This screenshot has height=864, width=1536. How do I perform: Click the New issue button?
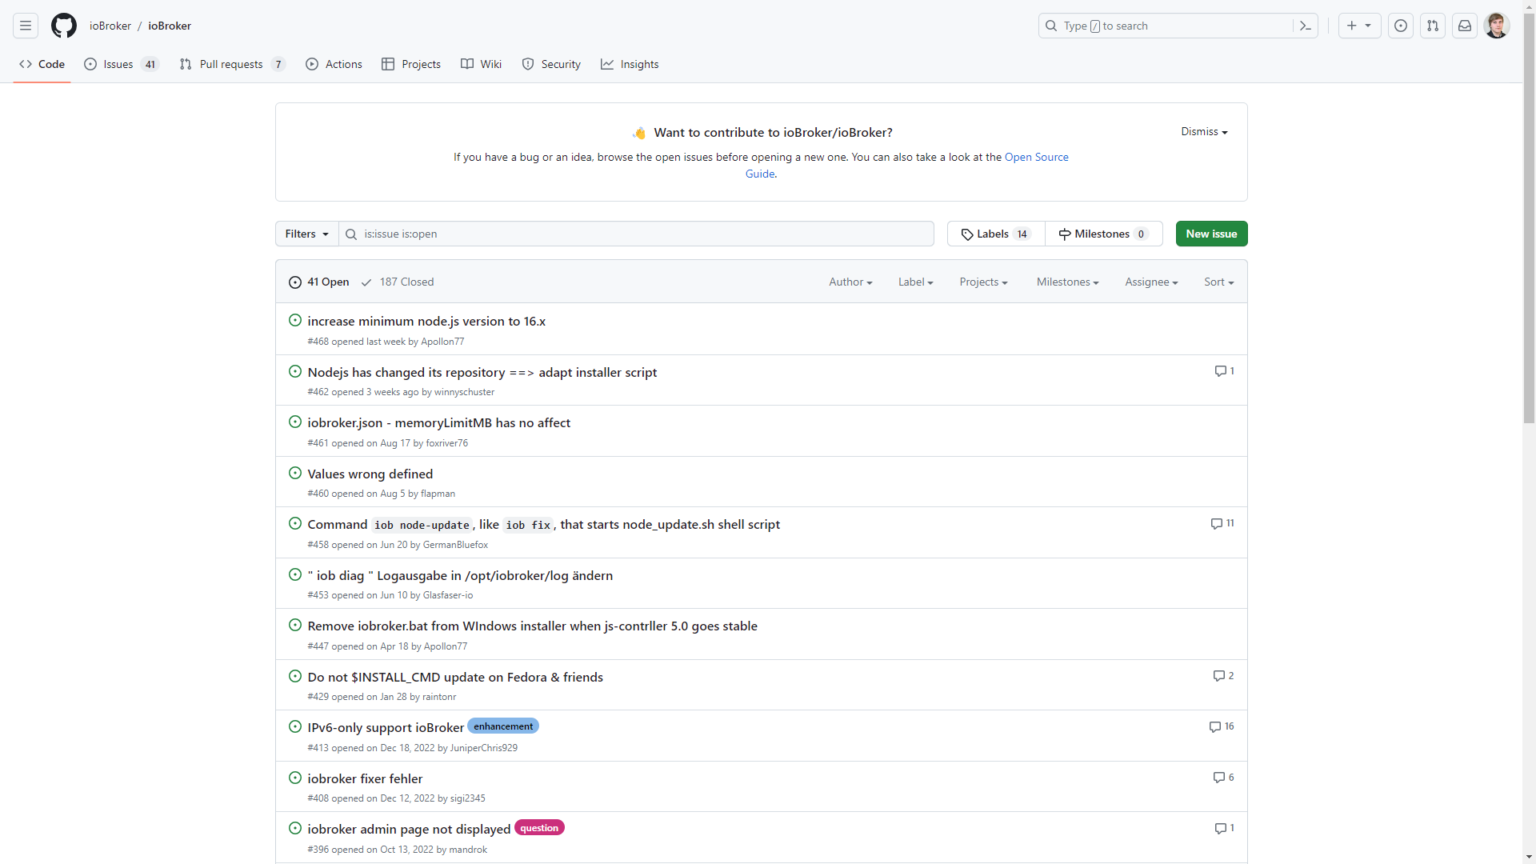[x=1211, y=233]
